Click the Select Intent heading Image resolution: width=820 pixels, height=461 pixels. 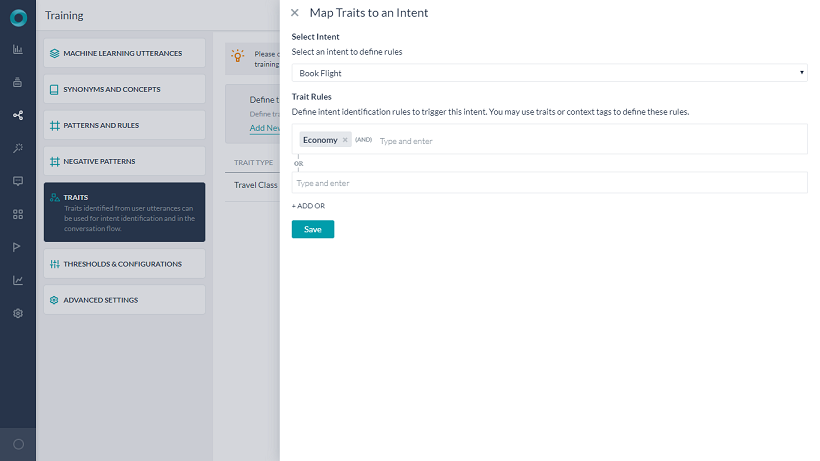pos(315,37)
